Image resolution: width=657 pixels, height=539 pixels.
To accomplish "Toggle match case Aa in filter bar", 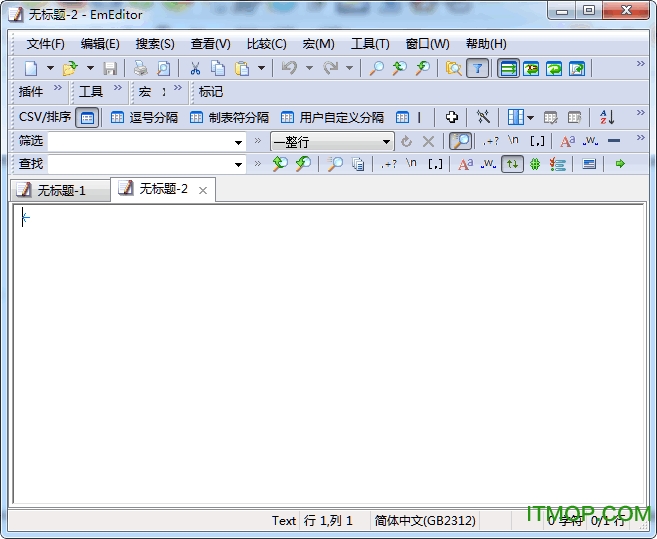I will click(x=568, y=141).
